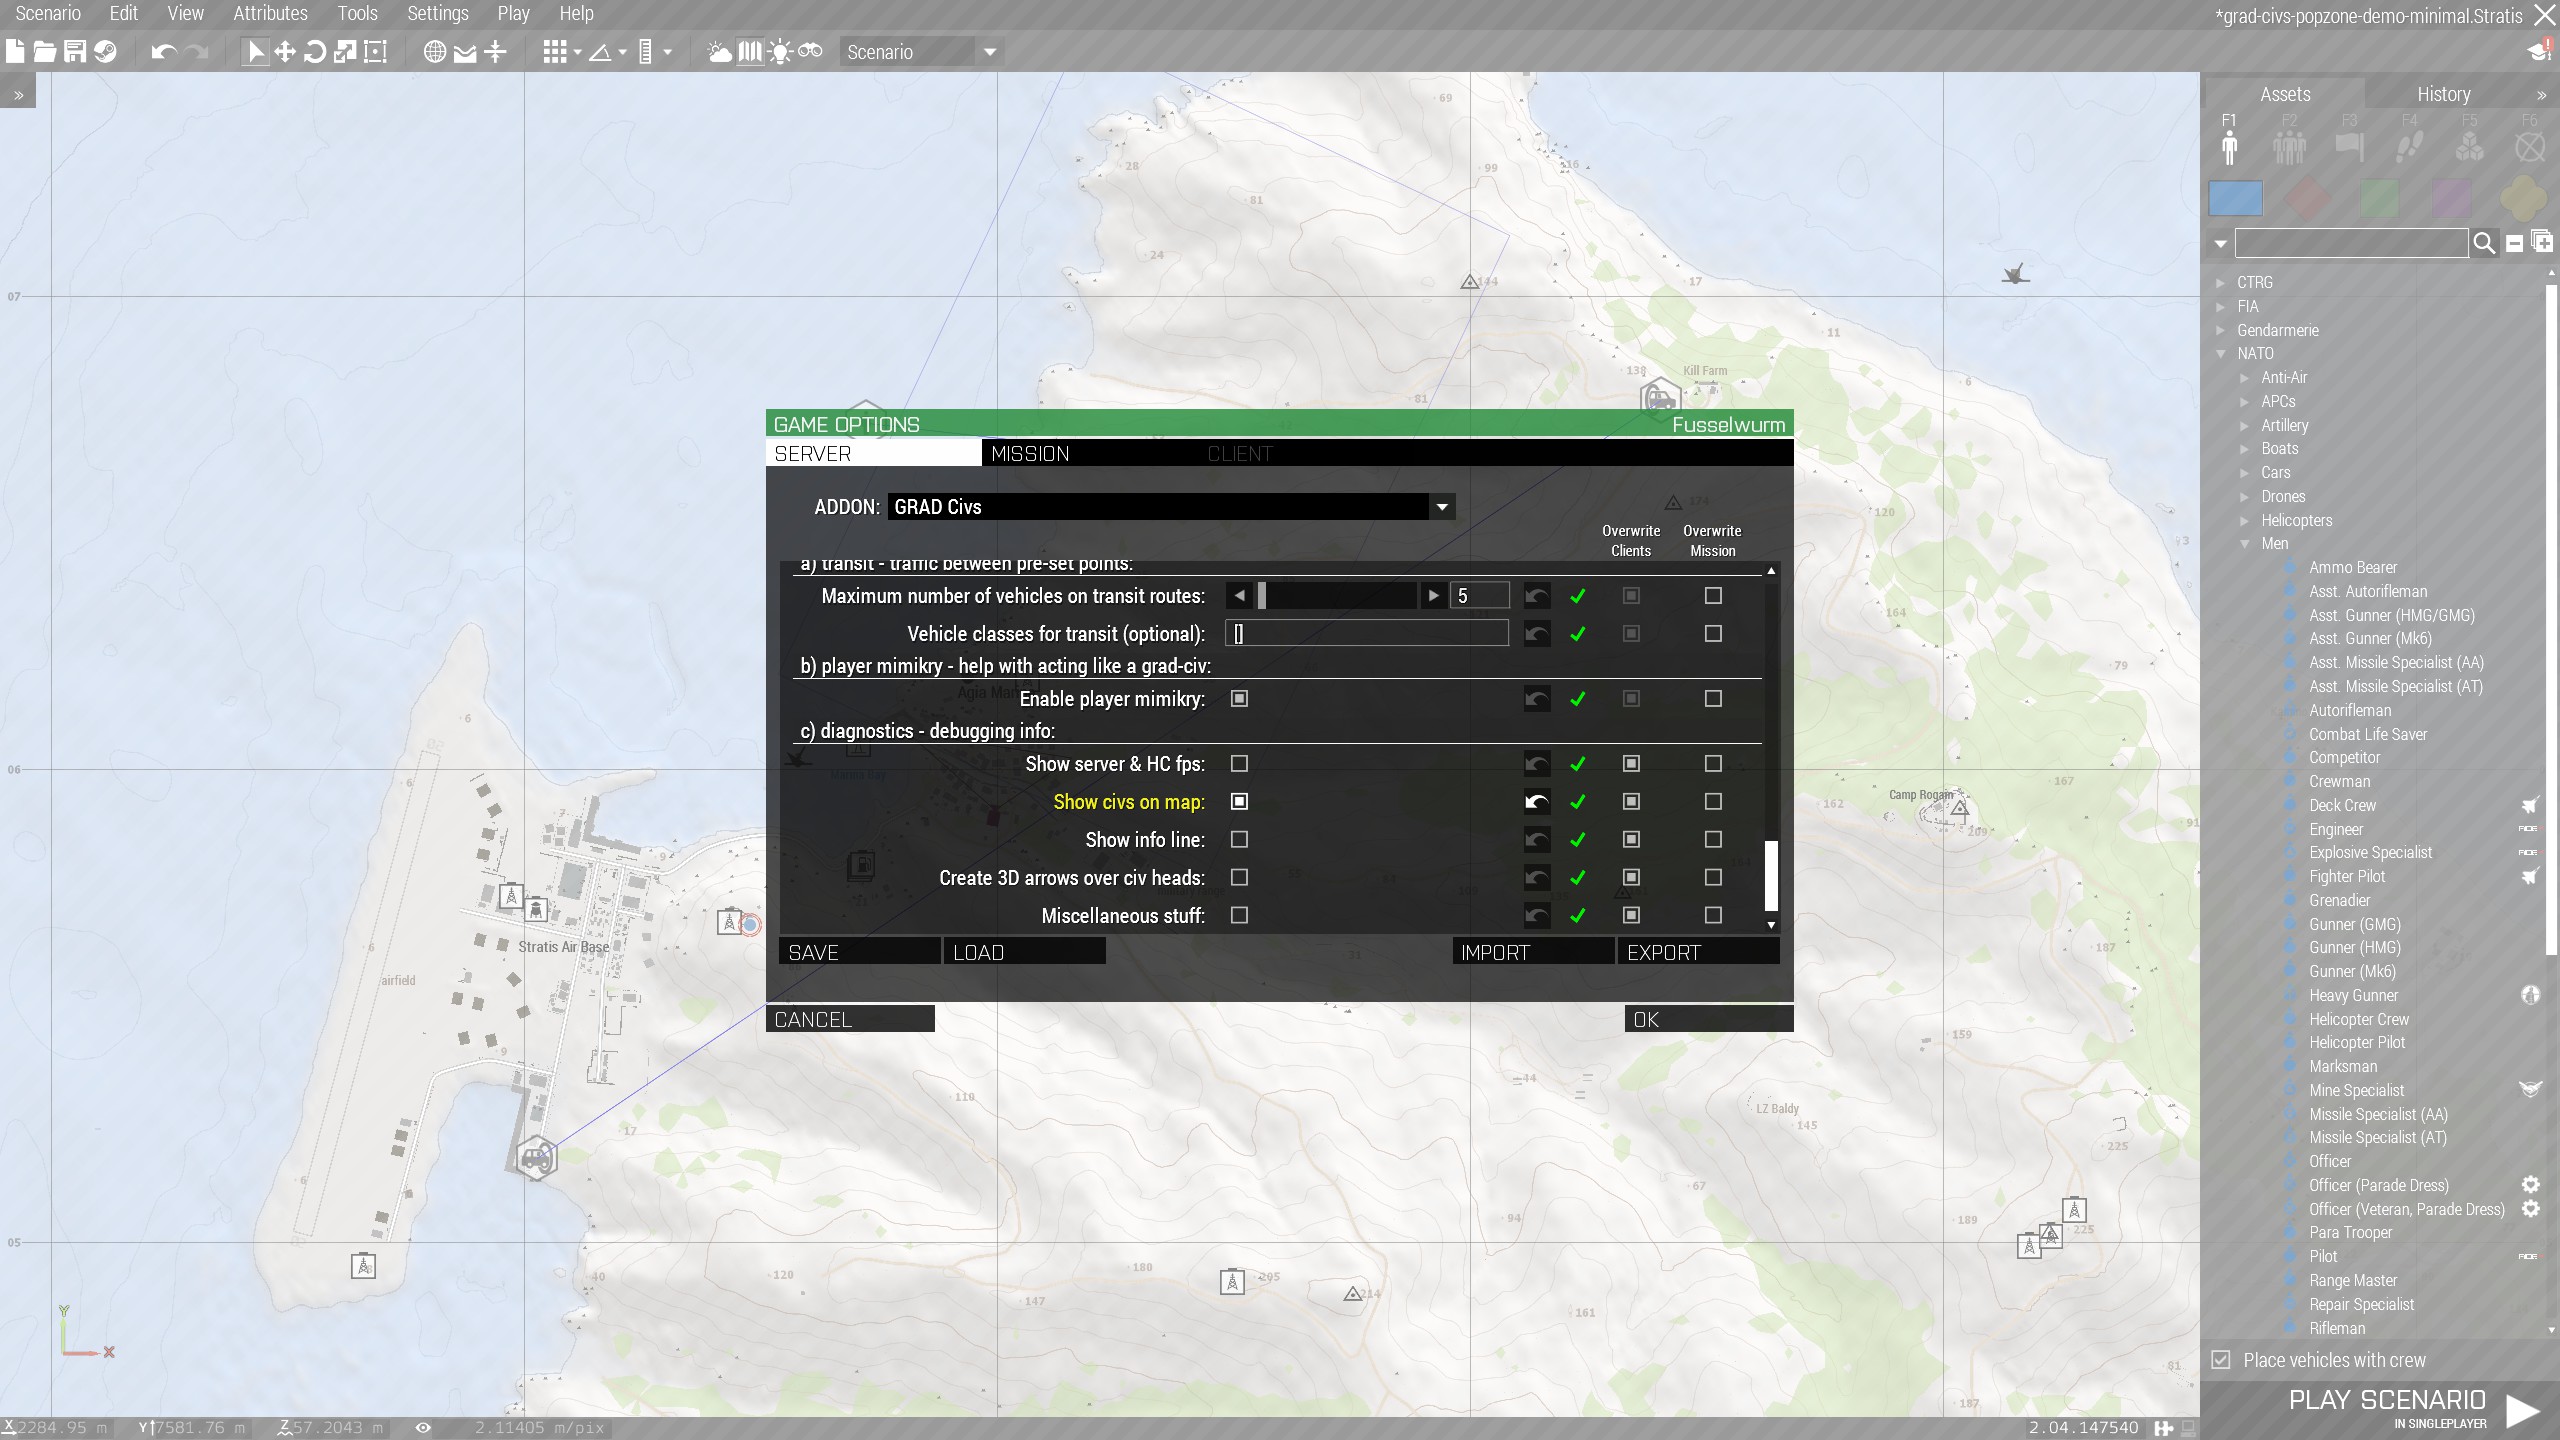Viewport: 2560px width, 1440px height.
Task: Toggle Place vehicles with crew checkbox
Action: click(2221, 1360)
